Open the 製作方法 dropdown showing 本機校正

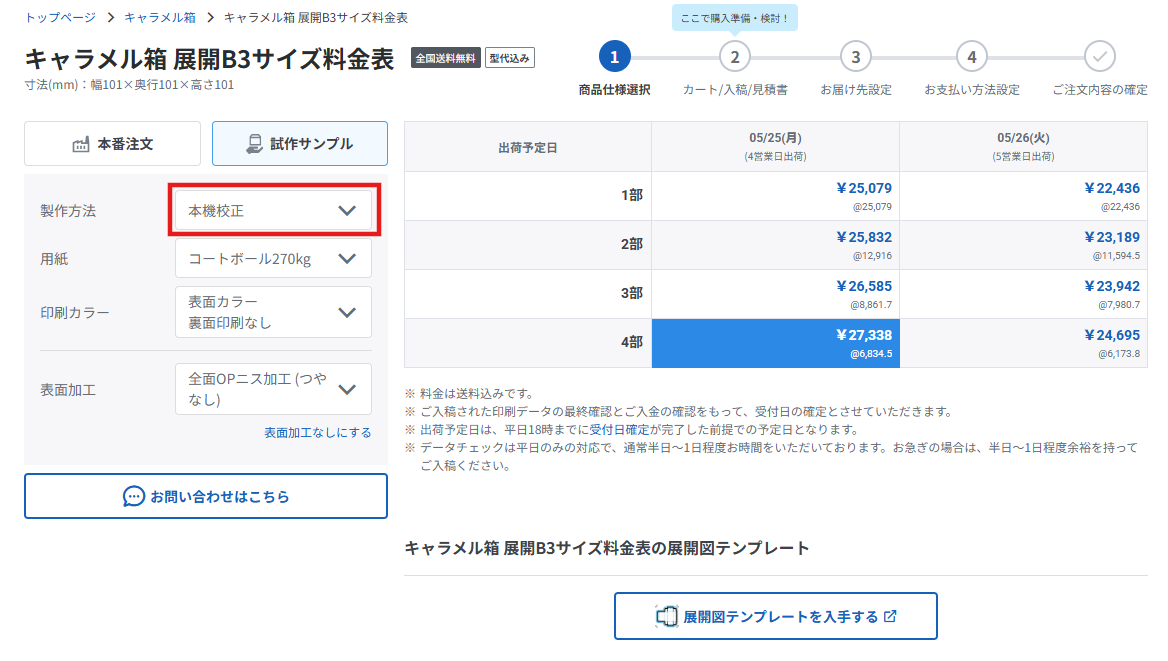pos(273,211)
